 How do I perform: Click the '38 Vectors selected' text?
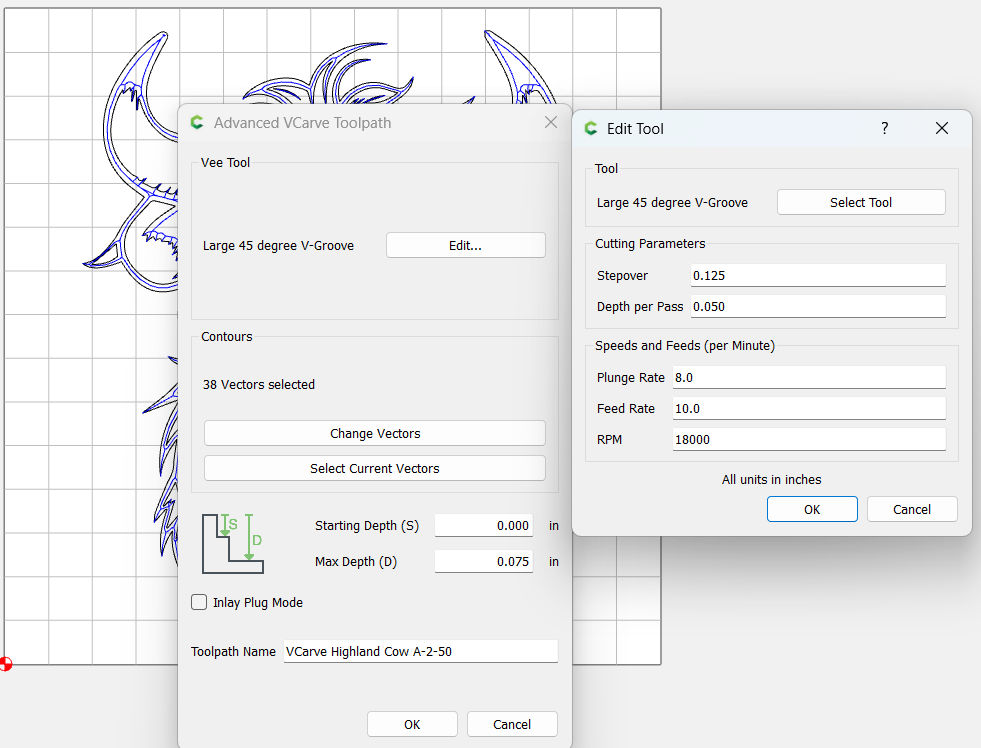[258, 385]
